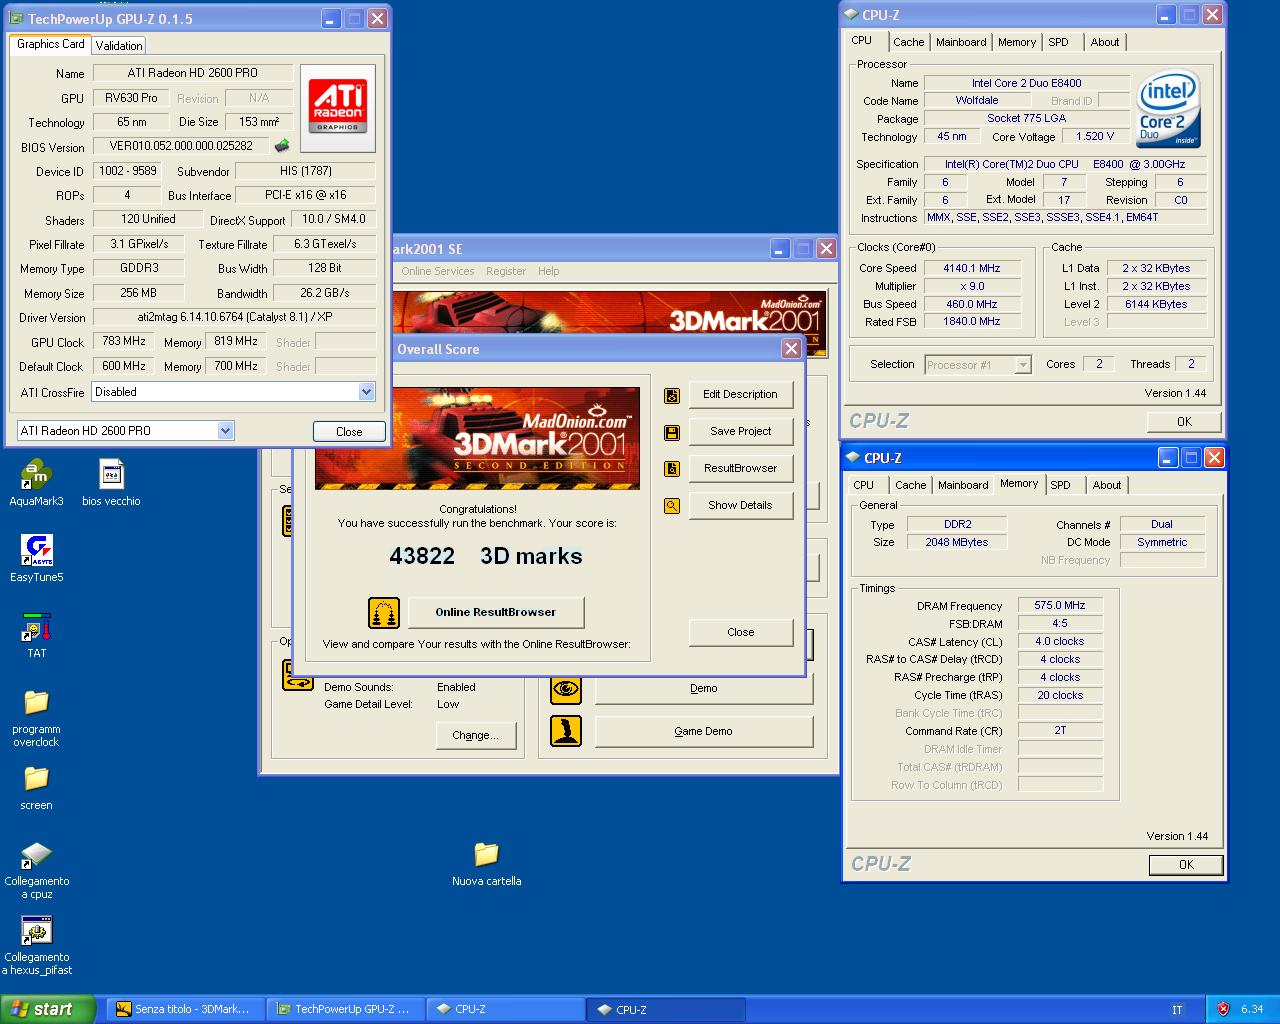Click the Show Details button
This screenshot has height=1024, width=1280.
[x=740, y=505]
